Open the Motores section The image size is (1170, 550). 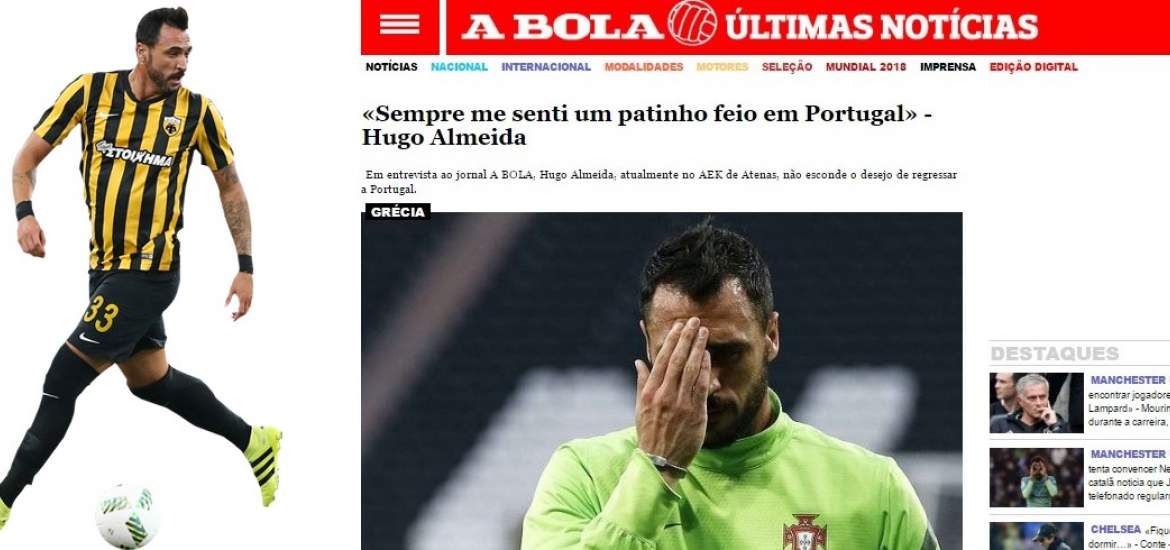click(x=722, y=66)
